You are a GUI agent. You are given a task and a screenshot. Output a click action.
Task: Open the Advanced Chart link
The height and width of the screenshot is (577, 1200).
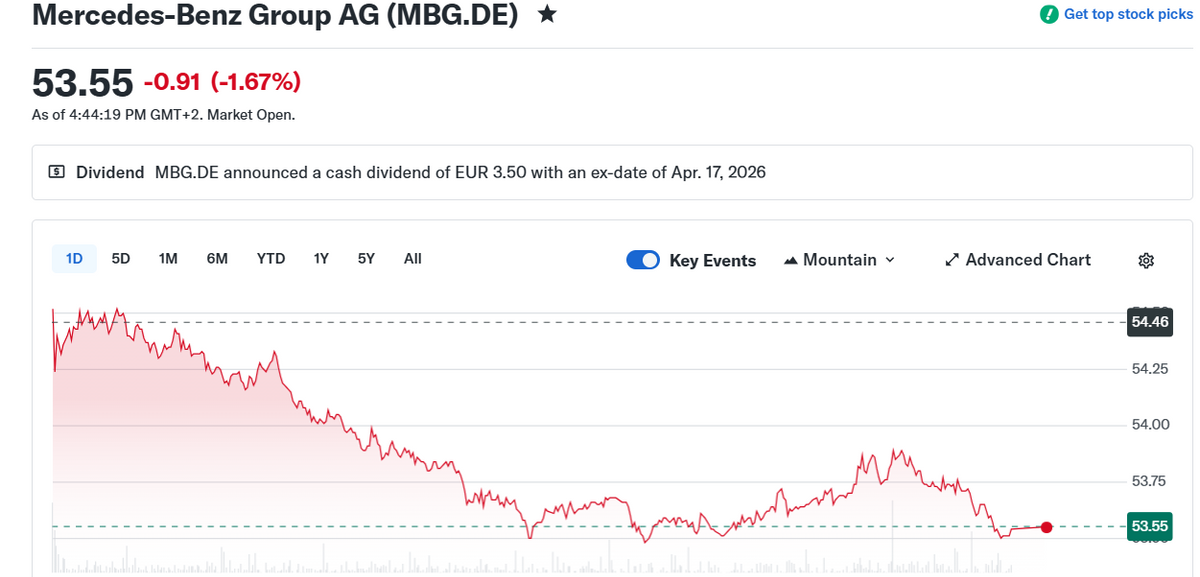coord(1028,260)
